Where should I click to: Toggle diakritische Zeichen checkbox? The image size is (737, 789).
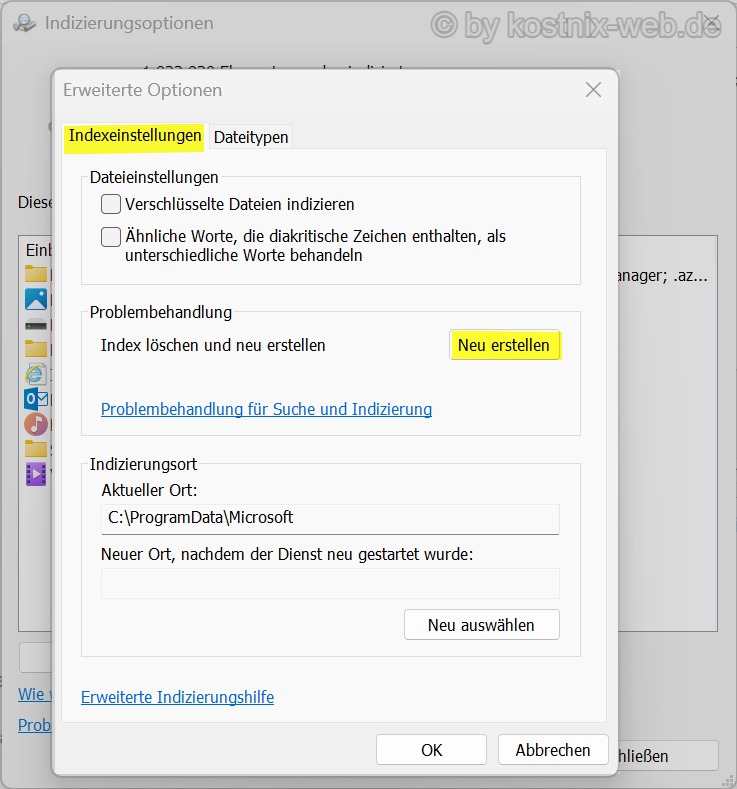pyautogui.click(x=111, y=236)
